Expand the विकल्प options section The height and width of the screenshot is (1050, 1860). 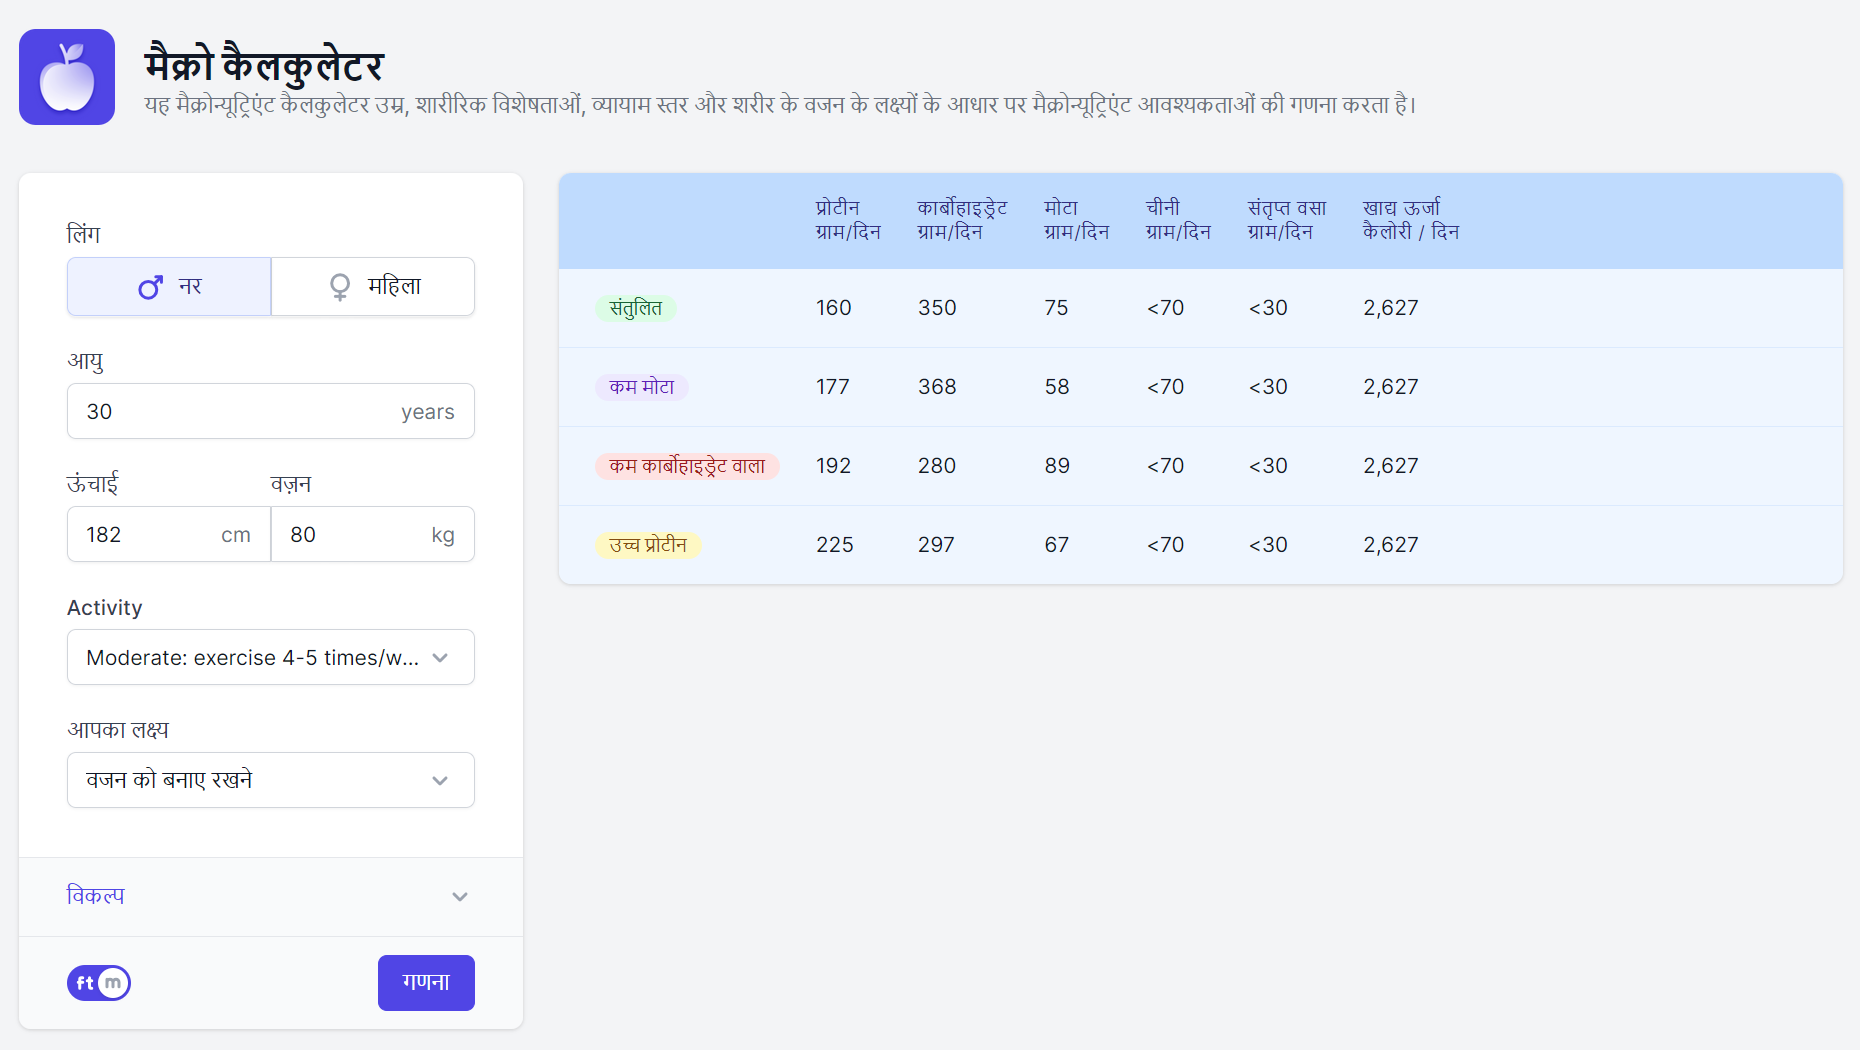[x=270, y=896]
